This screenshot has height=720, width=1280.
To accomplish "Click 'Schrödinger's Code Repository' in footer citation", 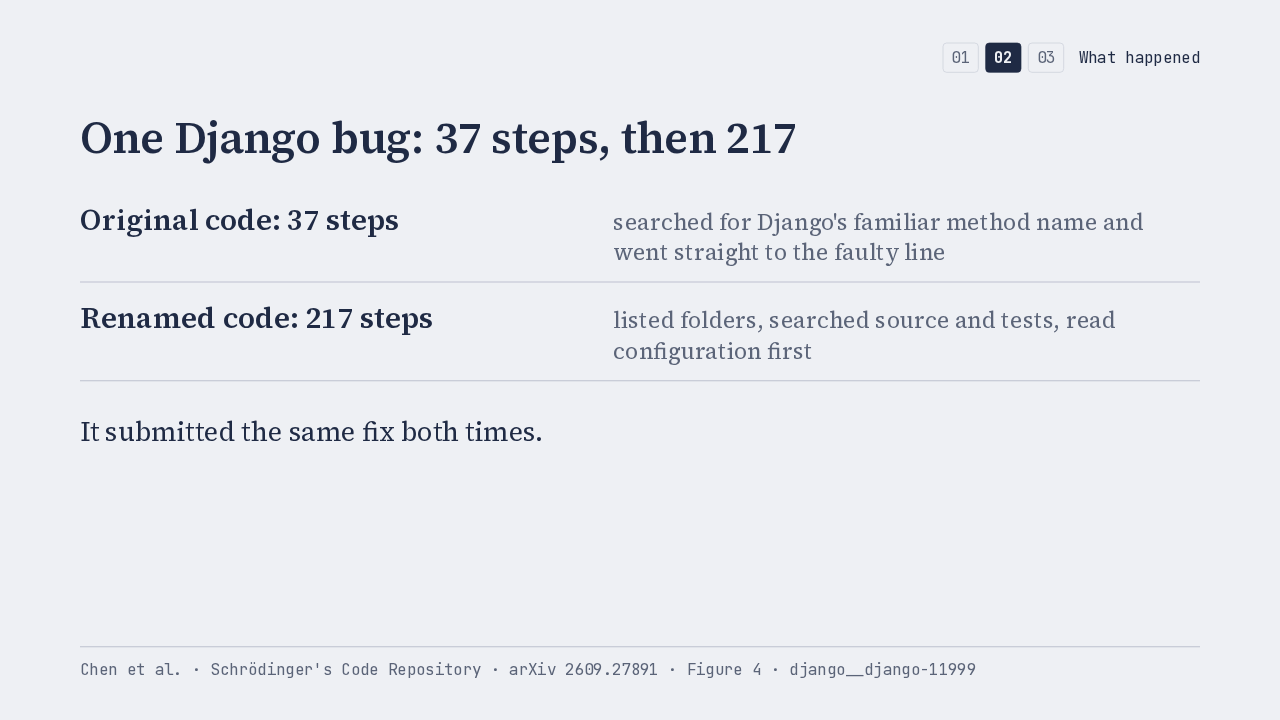I will 346,670.
